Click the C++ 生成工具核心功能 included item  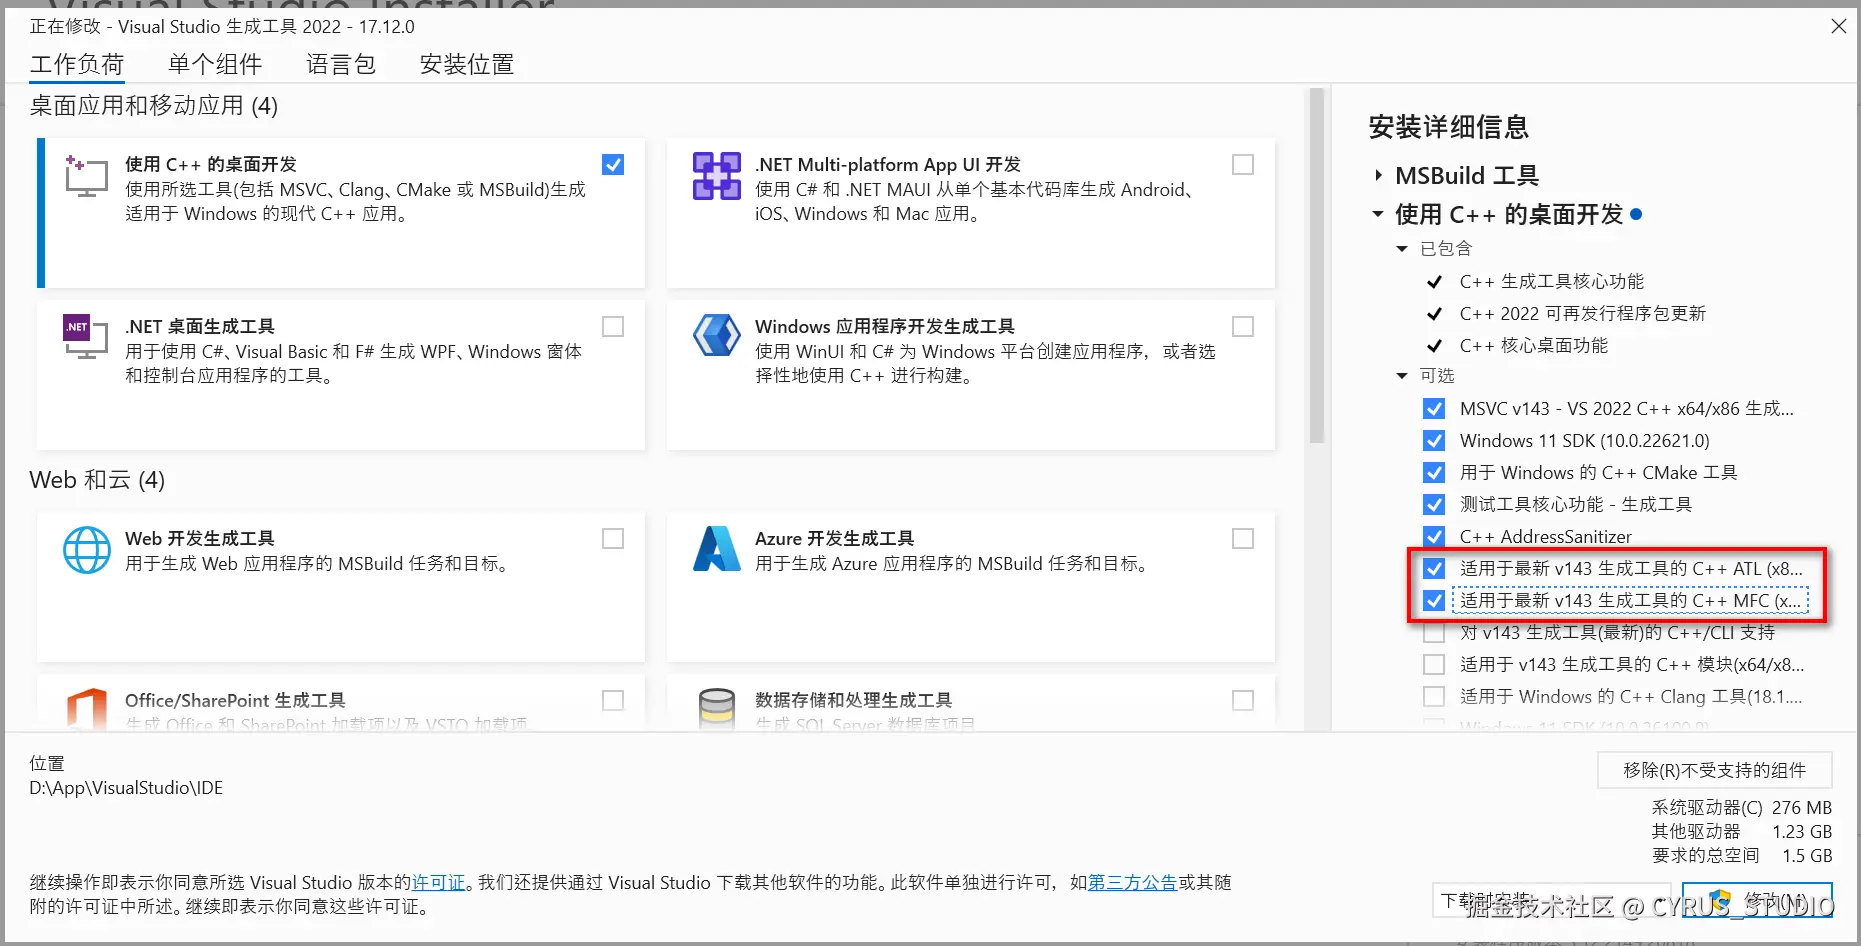click(x=1552, y=282)
